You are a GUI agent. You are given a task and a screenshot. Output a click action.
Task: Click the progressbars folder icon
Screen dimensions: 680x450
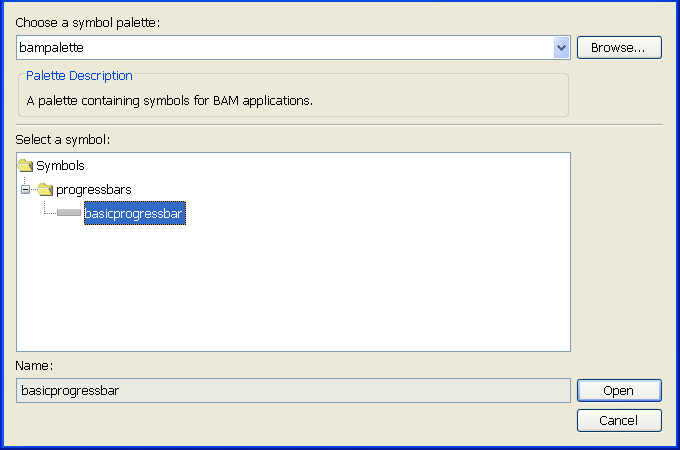(x=45, y=189)
